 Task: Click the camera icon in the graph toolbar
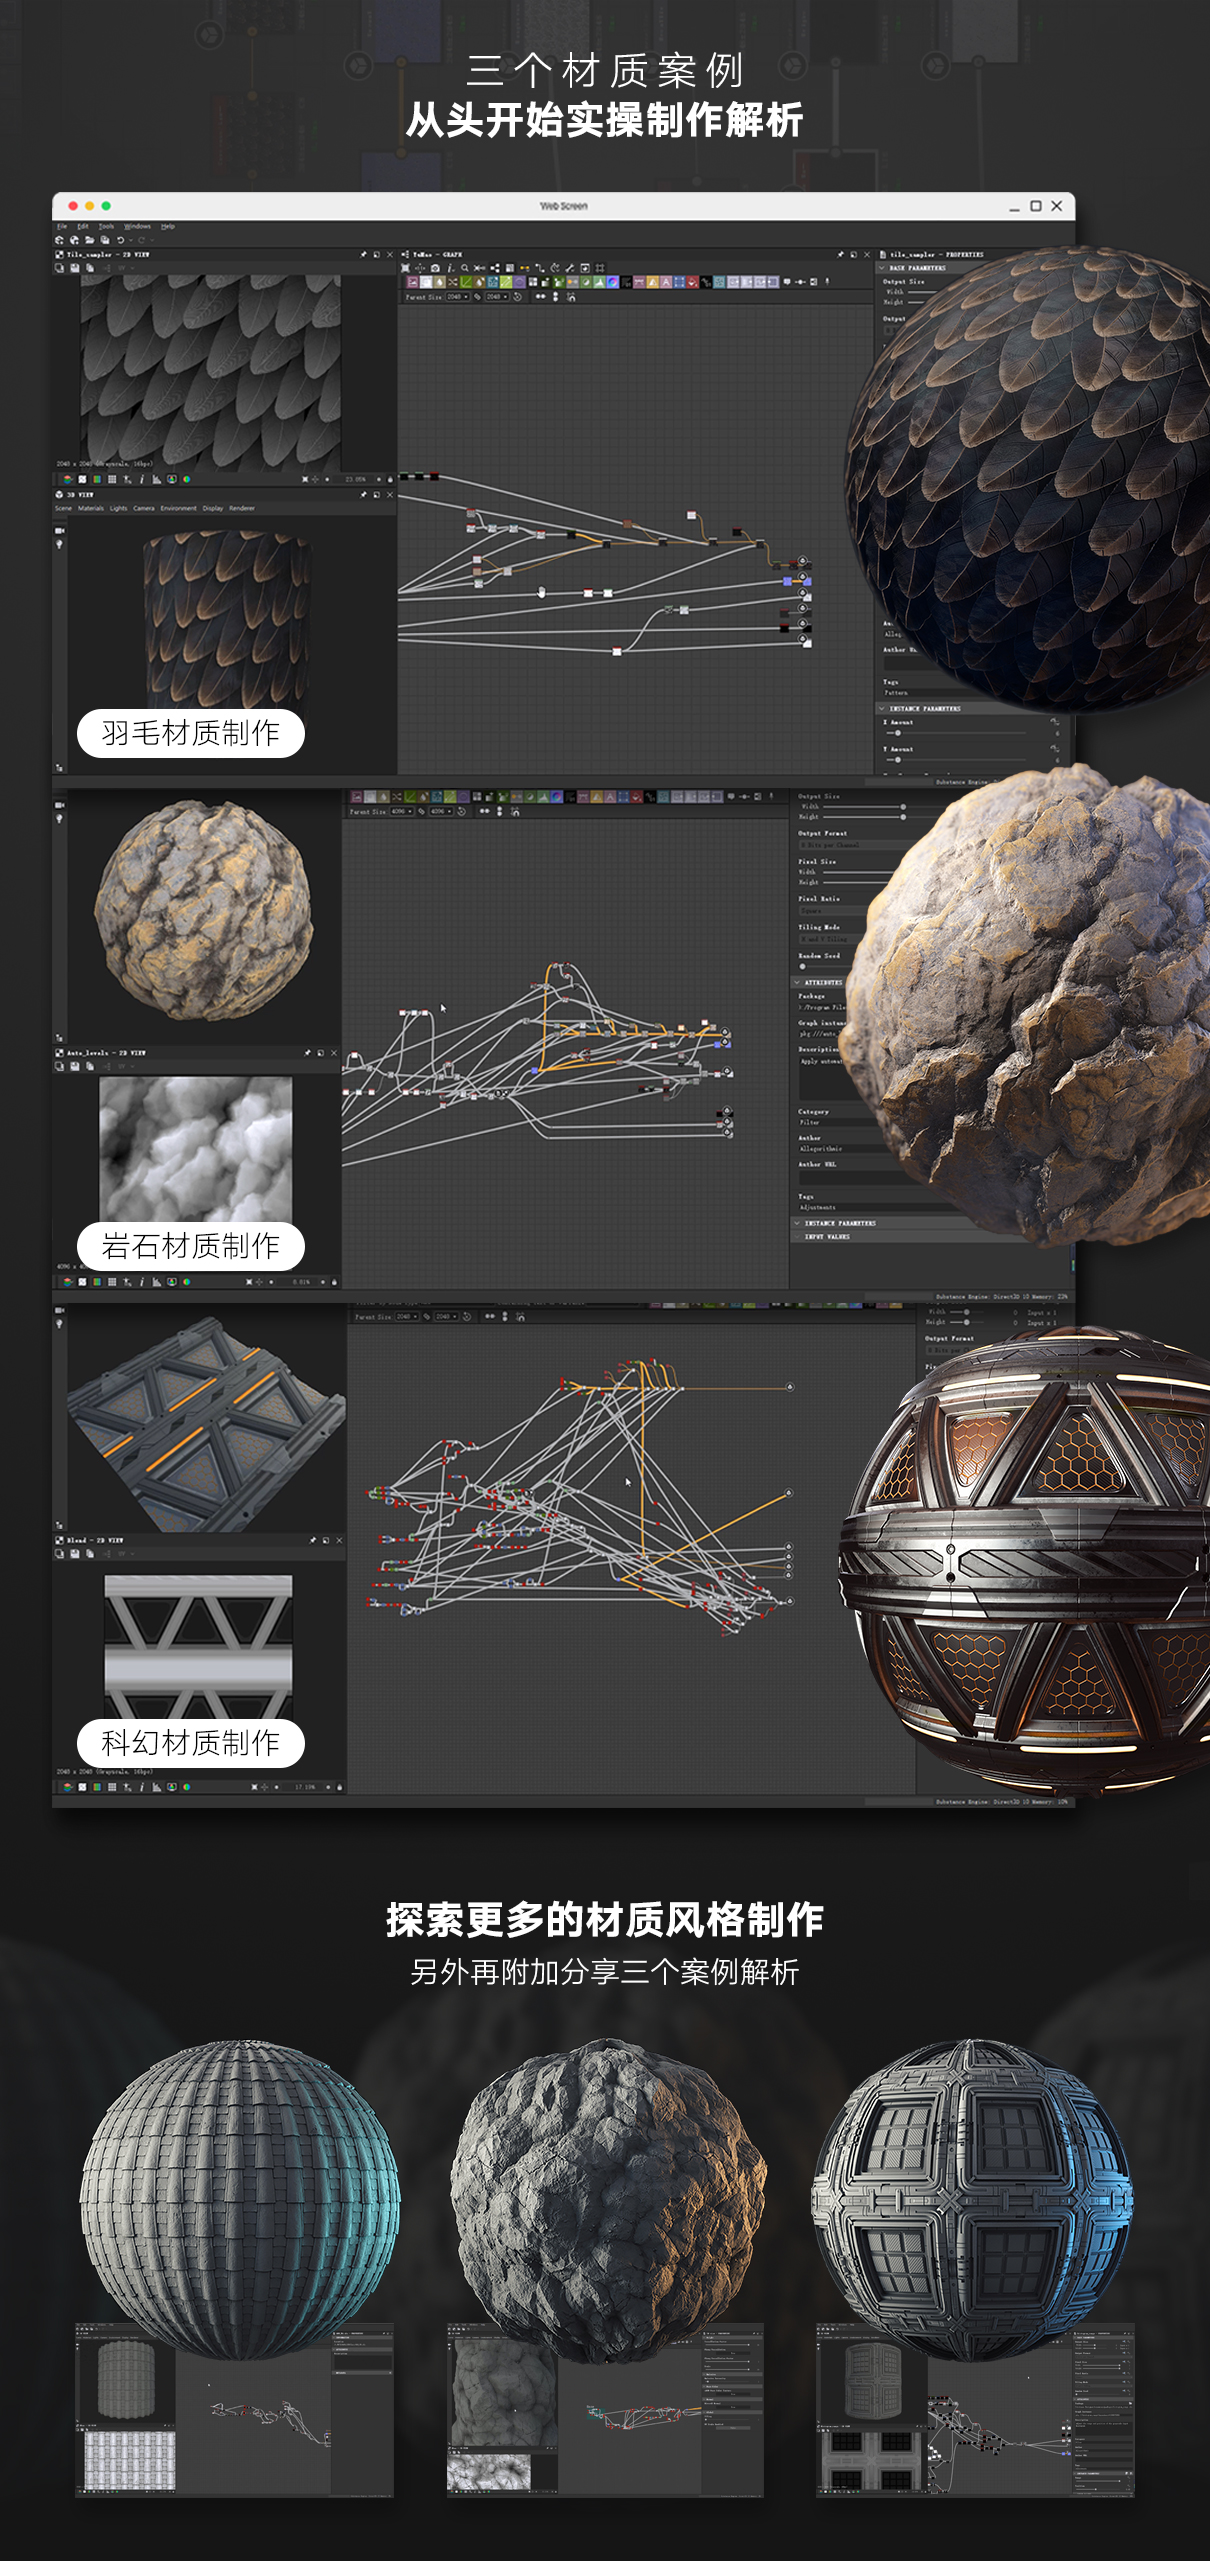[x=435, y=268]
